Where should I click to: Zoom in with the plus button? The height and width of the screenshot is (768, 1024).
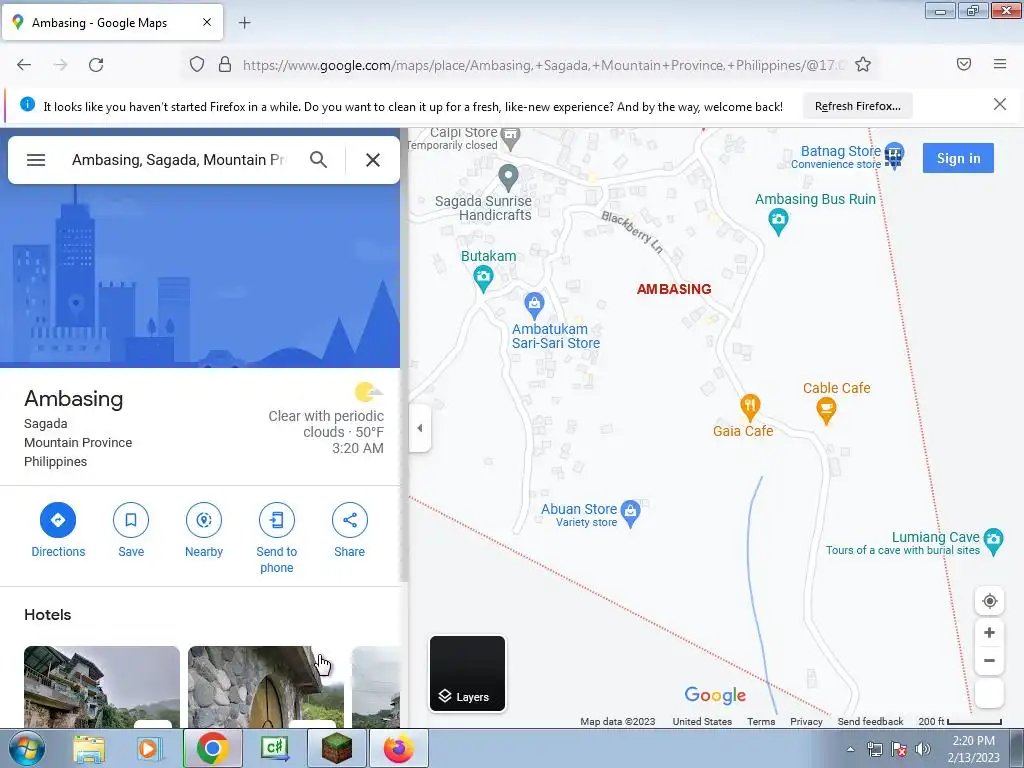989,632
